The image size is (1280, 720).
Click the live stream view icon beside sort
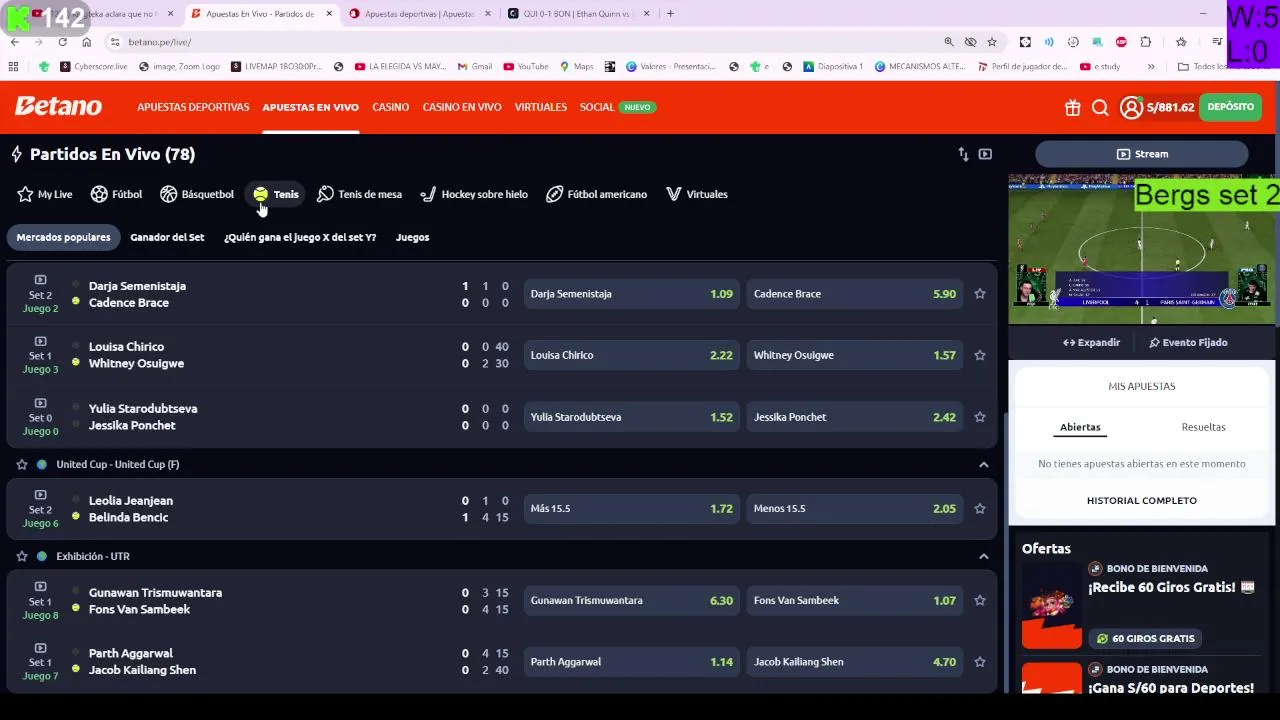[985, 154]
